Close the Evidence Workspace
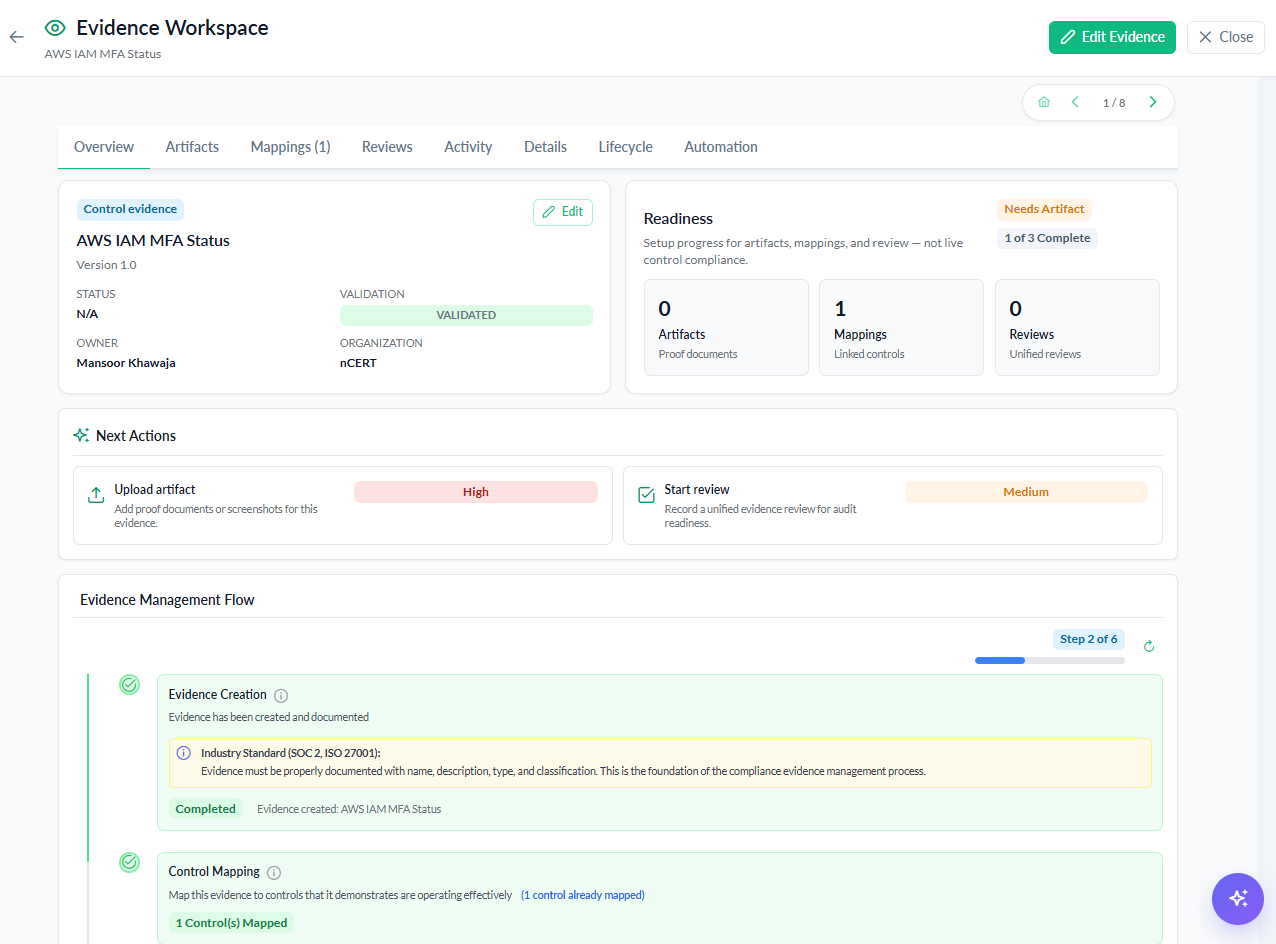This screenshot has width=1276, height=944. 1226,37
